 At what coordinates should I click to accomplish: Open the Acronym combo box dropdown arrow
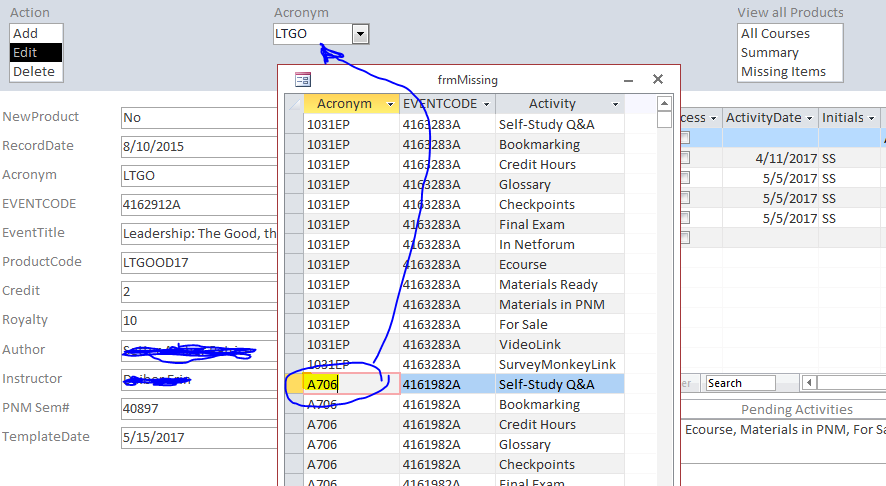coord(361,34)
